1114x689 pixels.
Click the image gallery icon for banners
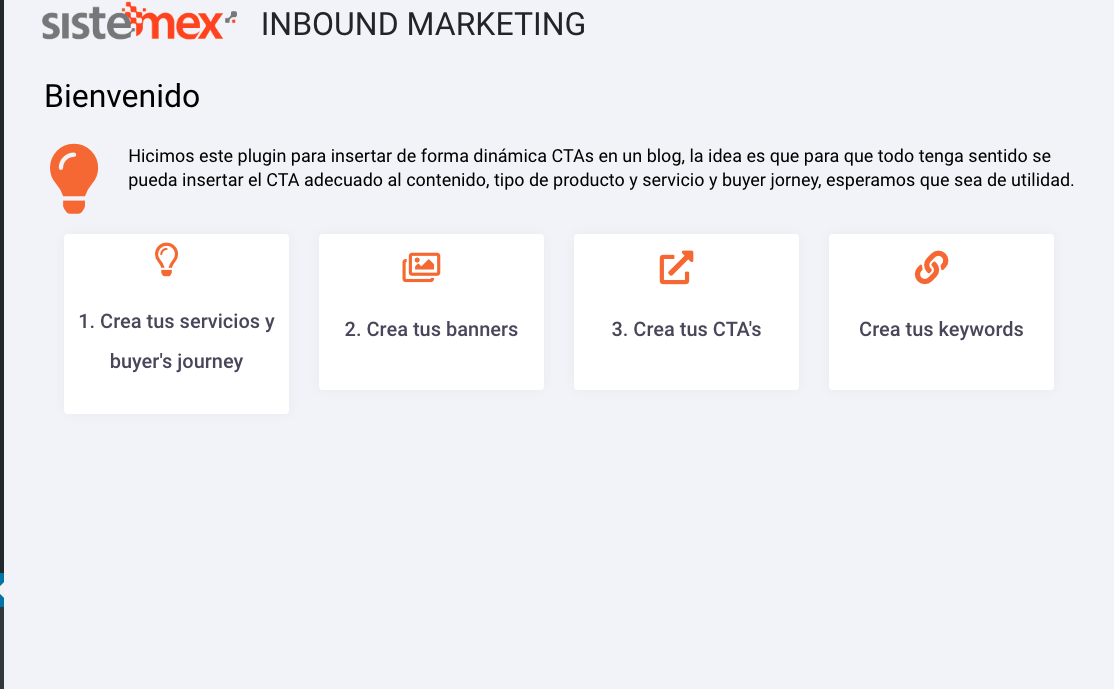421,267
